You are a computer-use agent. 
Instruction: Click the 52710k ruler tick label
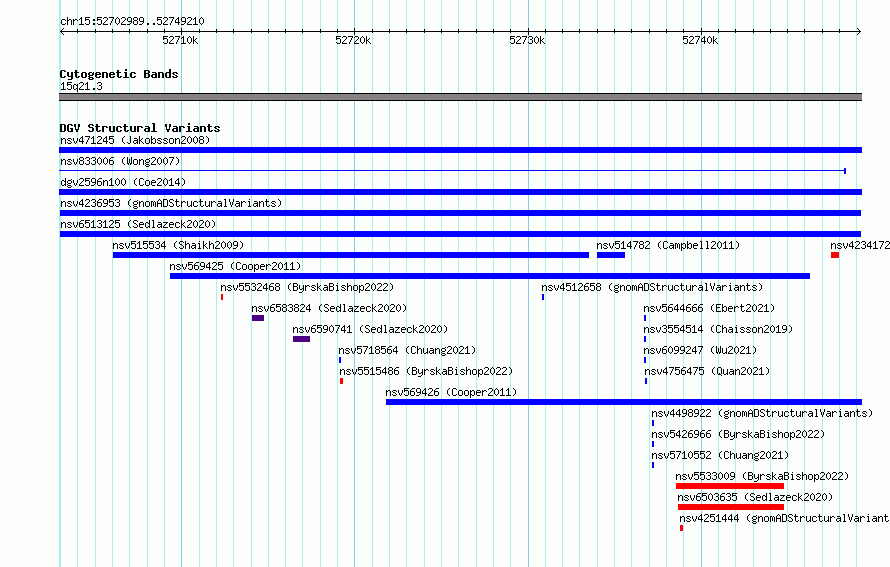point(180,40)
